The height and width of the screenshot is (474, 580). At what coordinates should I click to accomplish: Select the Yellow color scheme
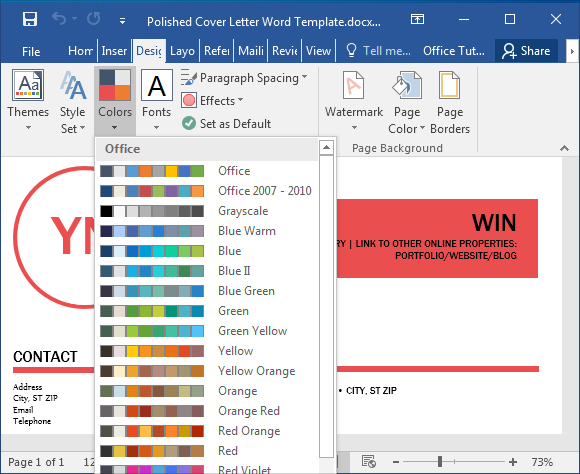[x=206, y=351]
